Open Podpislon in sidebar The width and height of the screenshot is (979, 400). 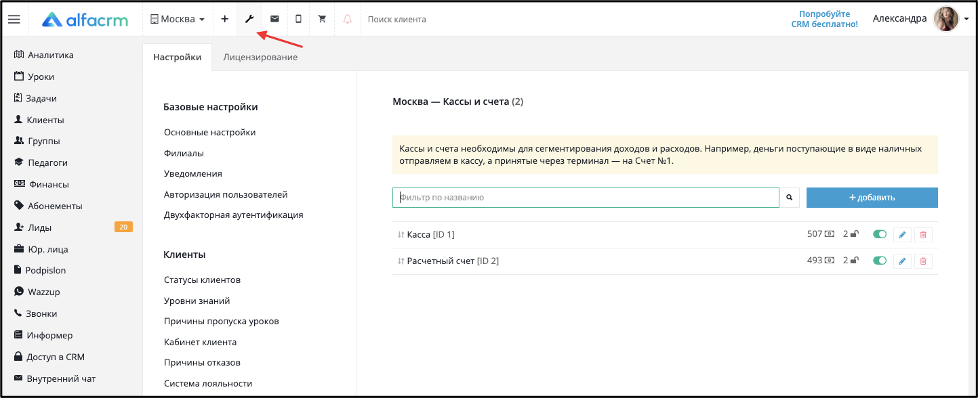pyautogui.click(x=40, y=270)
